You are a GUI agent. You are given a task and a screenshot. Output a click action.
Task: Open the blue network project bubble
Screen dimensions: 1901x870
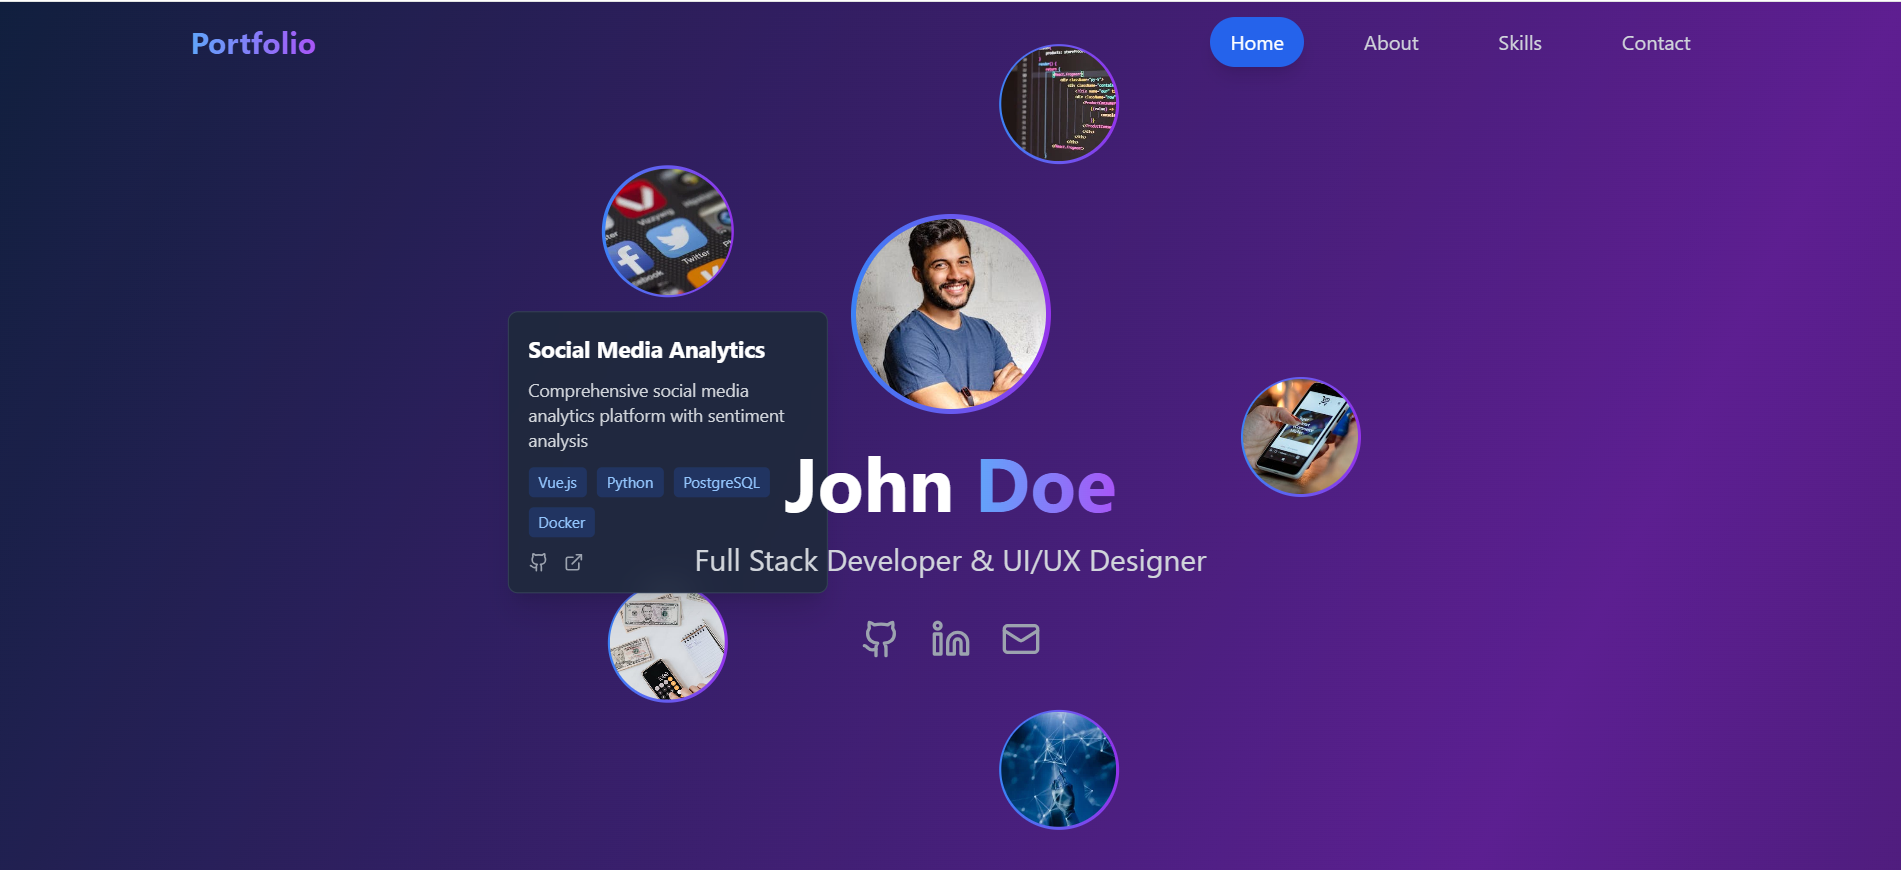(1058, 770)
